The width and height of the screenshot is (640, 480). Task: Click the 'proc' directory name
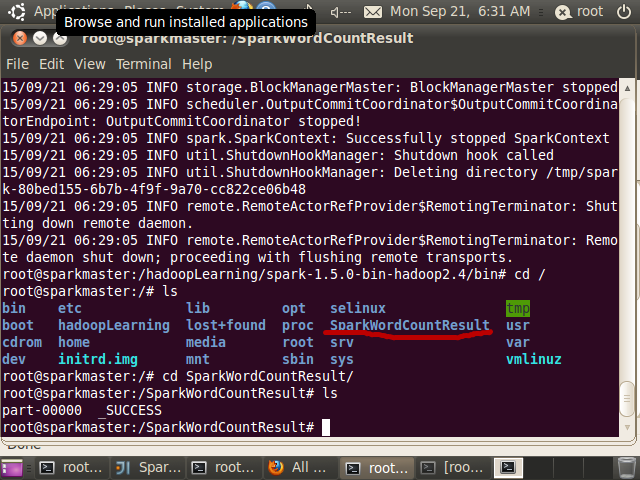tap(298, 325)
